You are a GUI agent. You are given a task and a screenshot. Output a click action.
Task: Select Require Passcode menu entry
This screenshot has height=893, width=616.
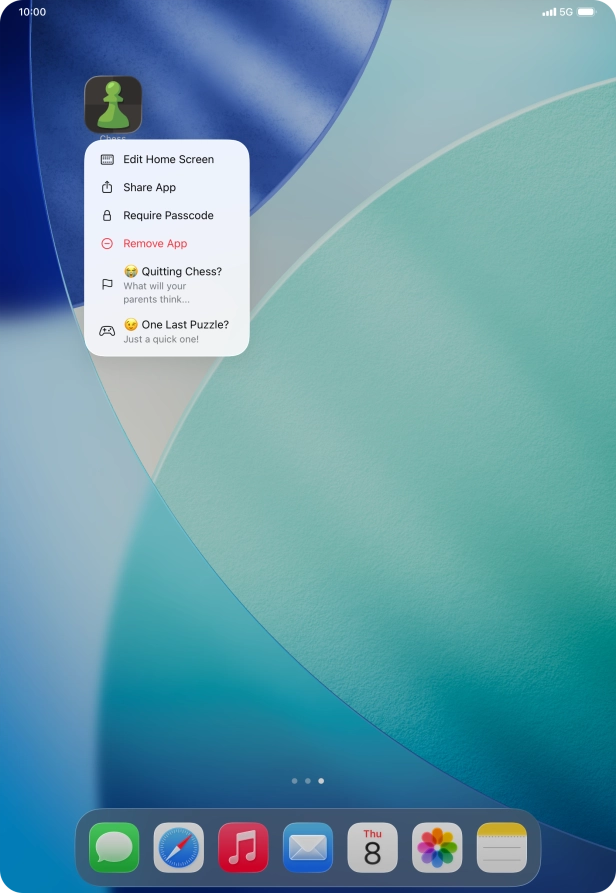coord(168,215)
